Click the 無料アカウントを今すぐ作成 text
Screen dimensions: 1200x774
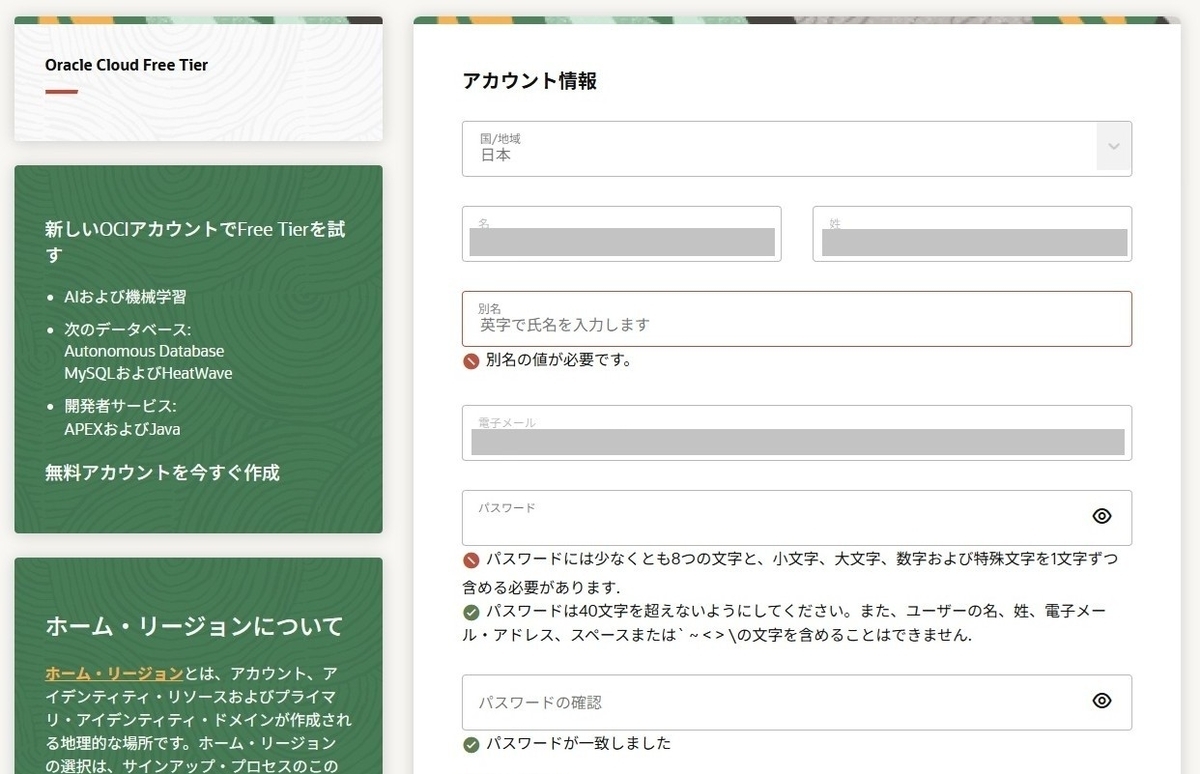[x=162, y=472]
